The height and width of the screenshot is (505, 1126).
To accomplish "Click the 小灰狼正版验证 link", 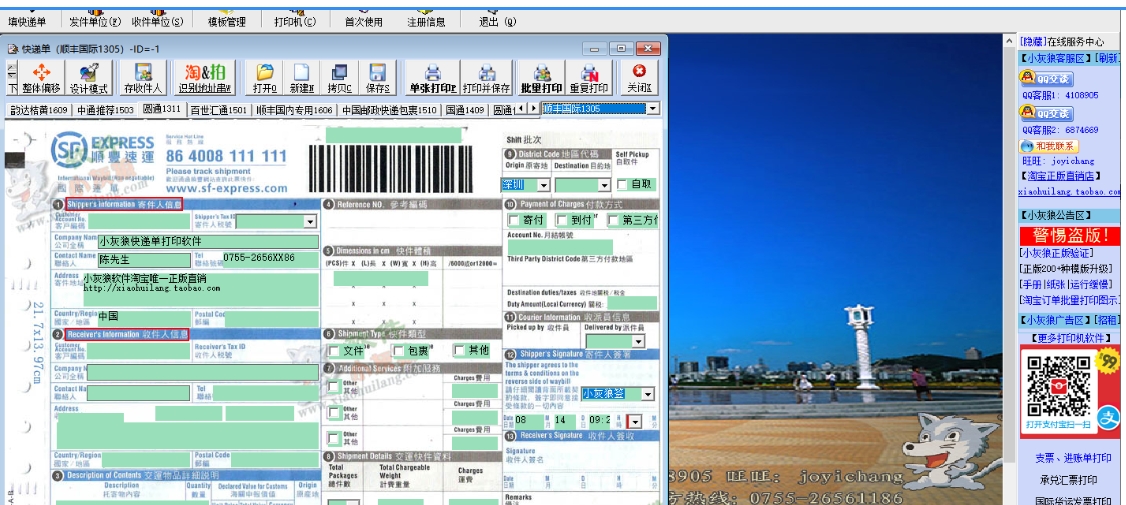I will [1056, 253].
